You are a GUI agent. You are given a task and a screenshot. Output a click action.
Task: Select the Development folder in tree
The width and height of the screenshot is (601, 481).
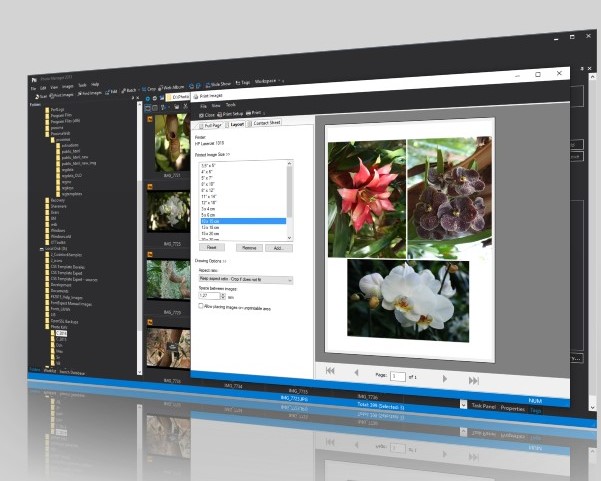(x=61, y=285)
